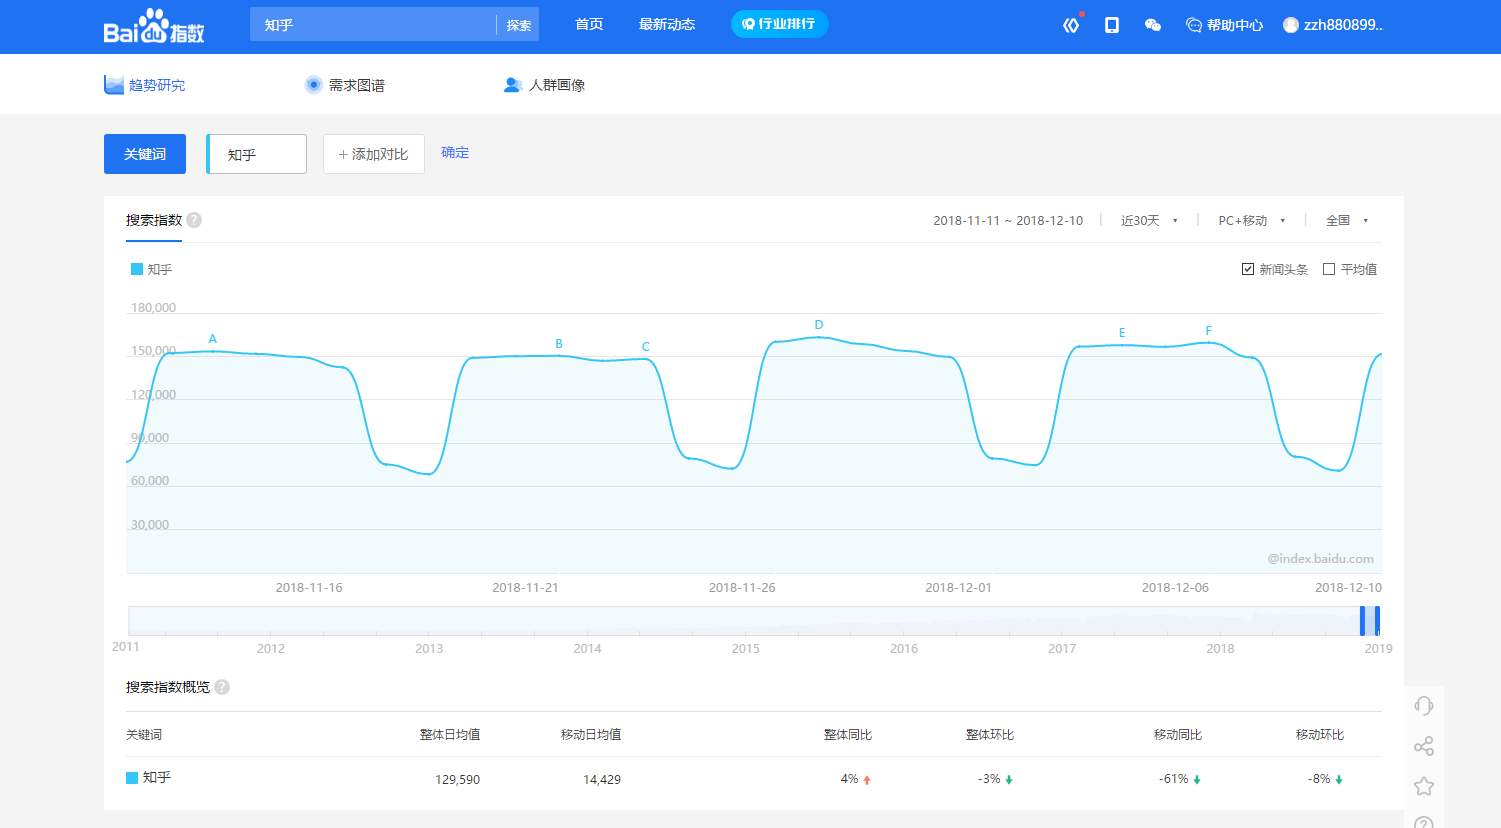Open the mobile device icon in header
This screenshot has height=828, width=1501.
(x=1111, y=25)
